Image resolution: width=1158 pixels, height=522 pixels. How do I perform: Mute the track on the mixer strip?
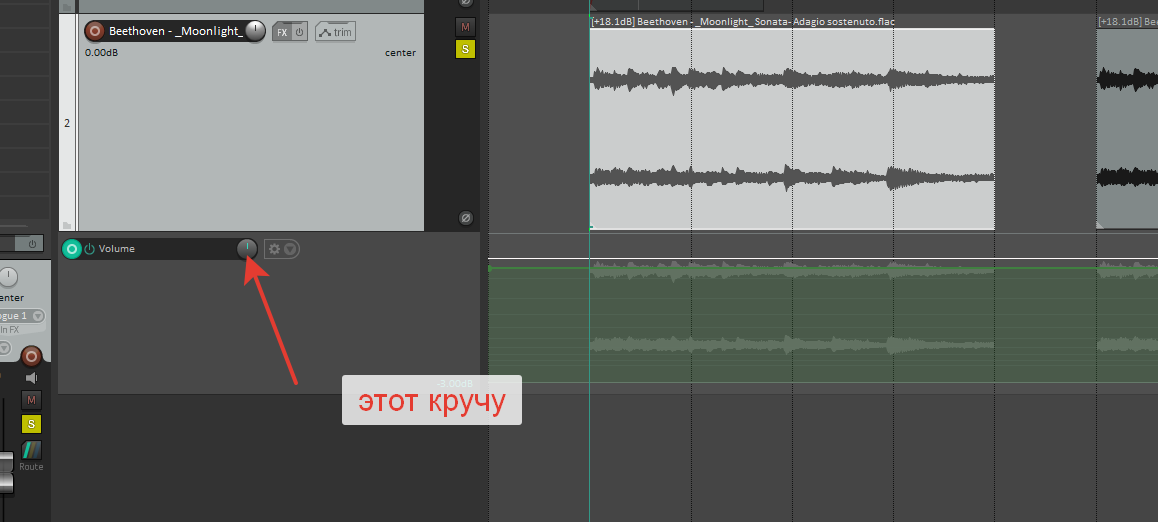click(31, 400)
